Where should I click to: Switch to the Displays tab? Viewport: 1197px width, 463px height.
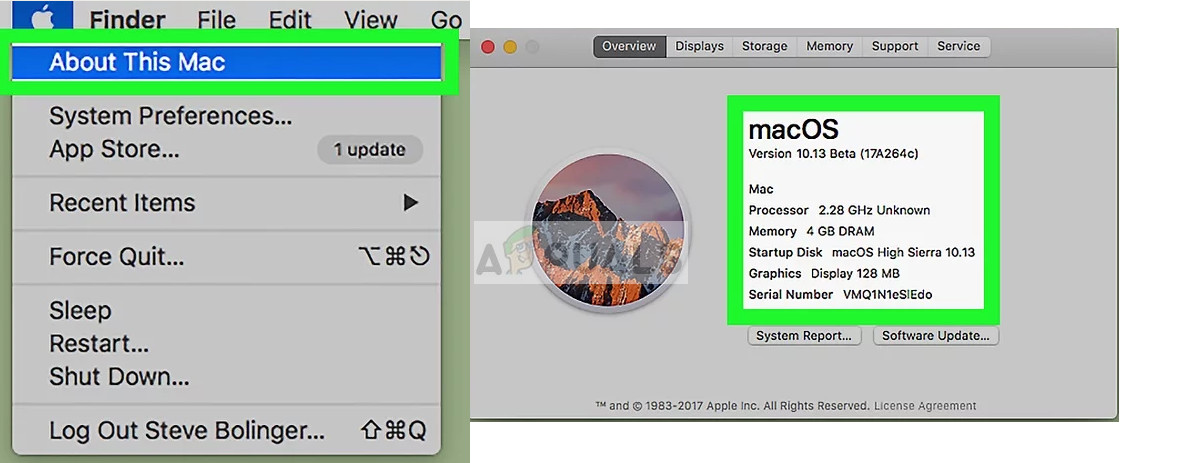[x=699, y=47]
